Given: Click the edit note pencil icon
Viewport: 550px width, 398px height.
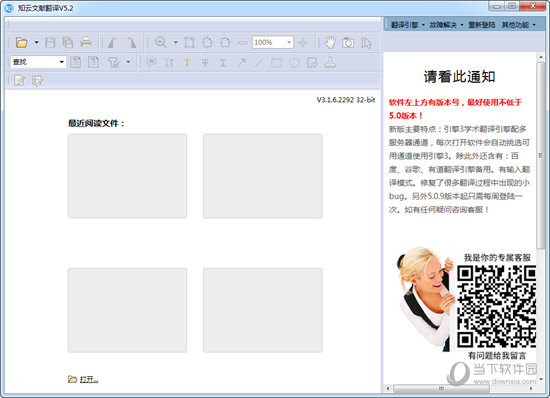Looking at the screenshot, I should 20,81.
